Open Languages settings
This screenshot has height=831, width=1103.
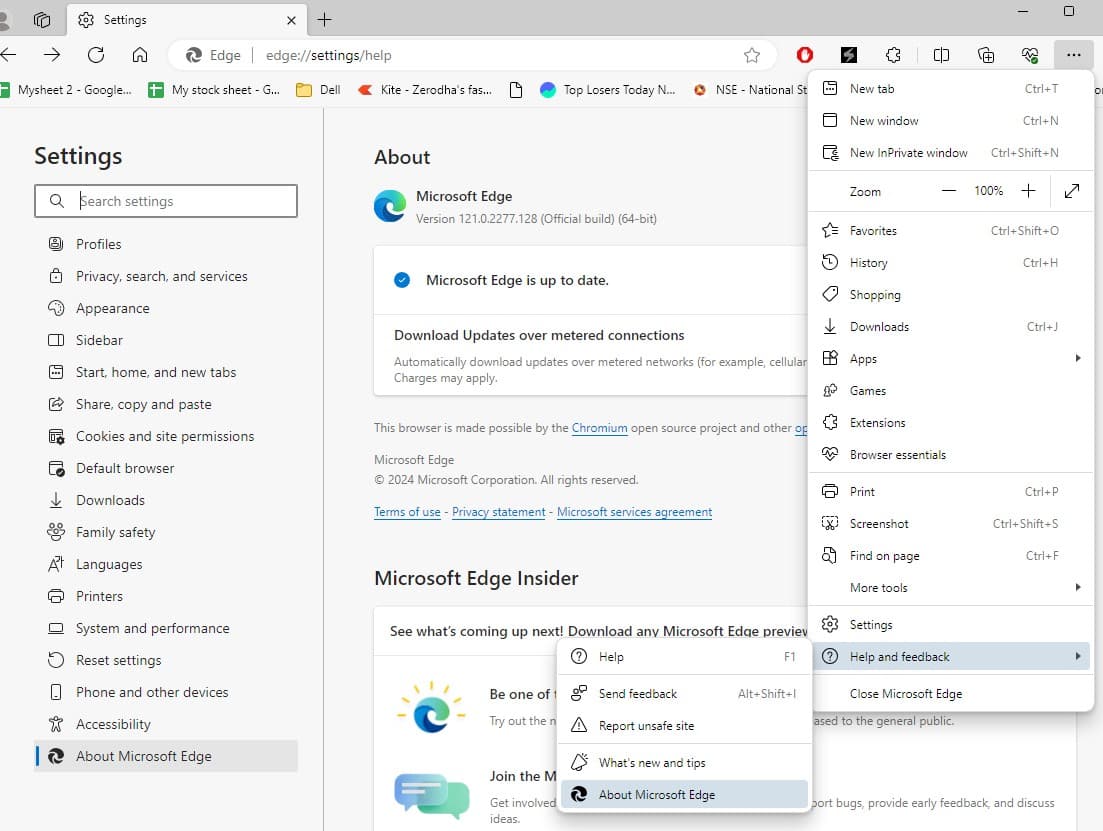tap(166, 564)
